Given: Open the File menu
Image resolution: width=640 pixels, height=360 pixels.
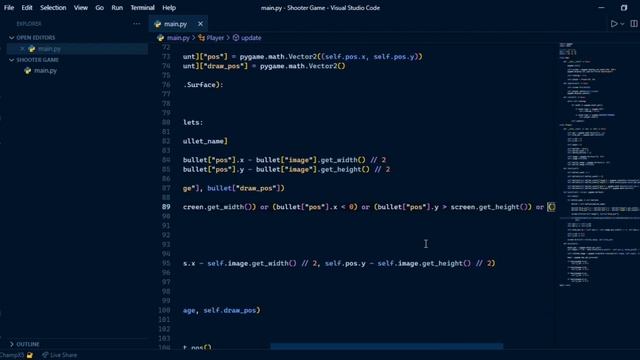Looking at the screenshot, I should coord(9,8).
